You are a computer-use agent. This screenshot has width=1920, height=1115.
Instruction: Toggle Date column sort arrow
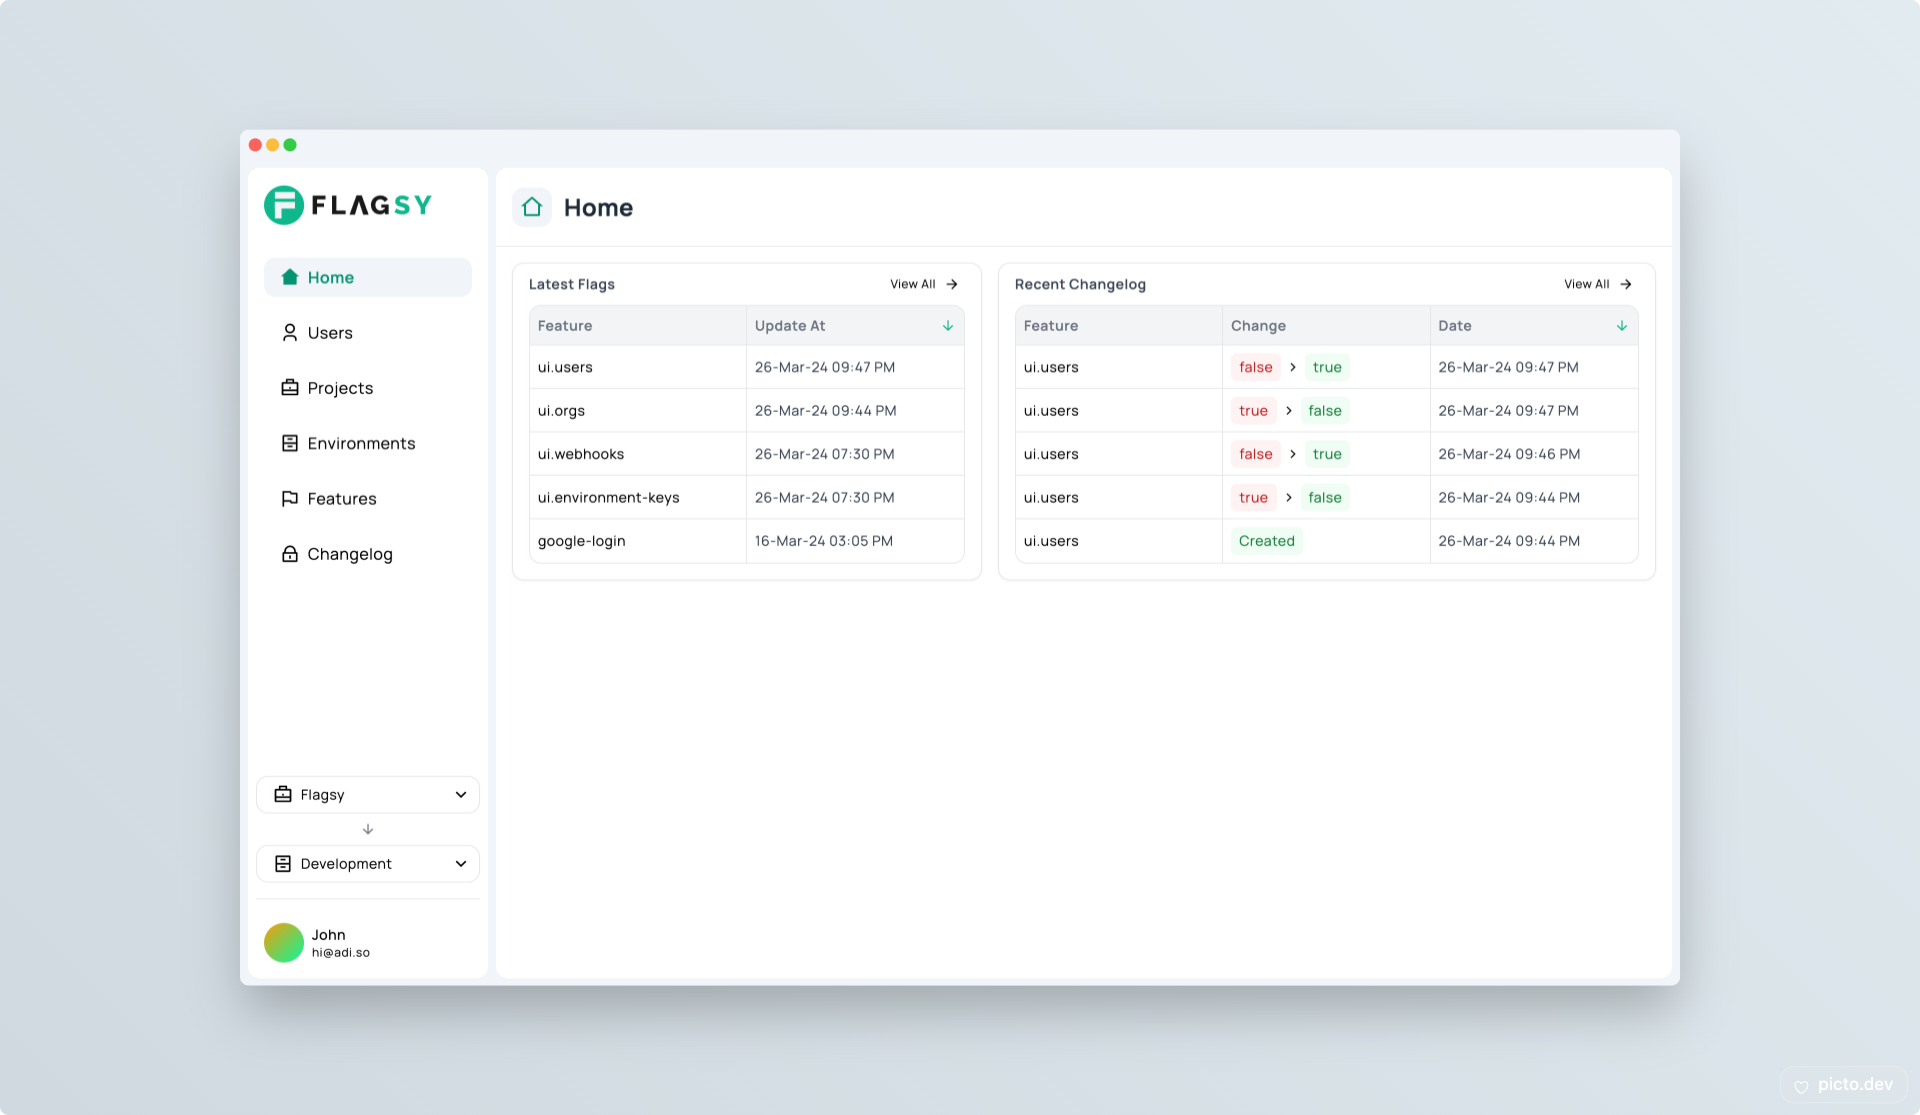(1621, 326)
